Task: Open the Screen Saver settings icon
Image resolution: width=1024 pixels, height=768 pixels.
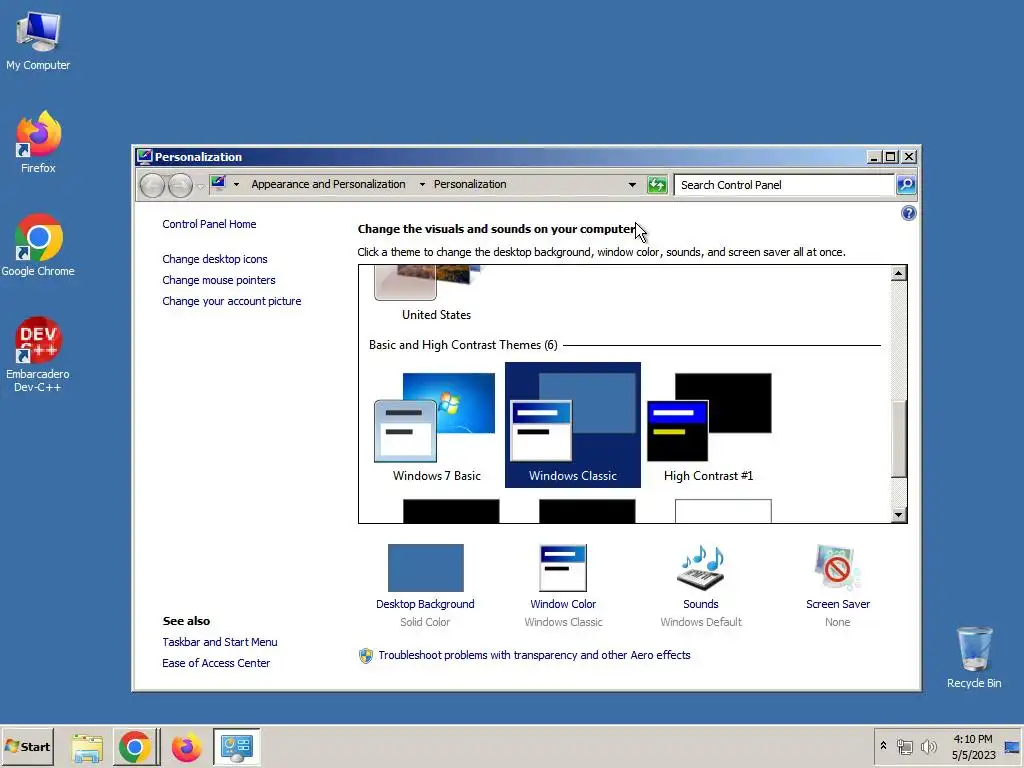Action: tap(838, 568)
